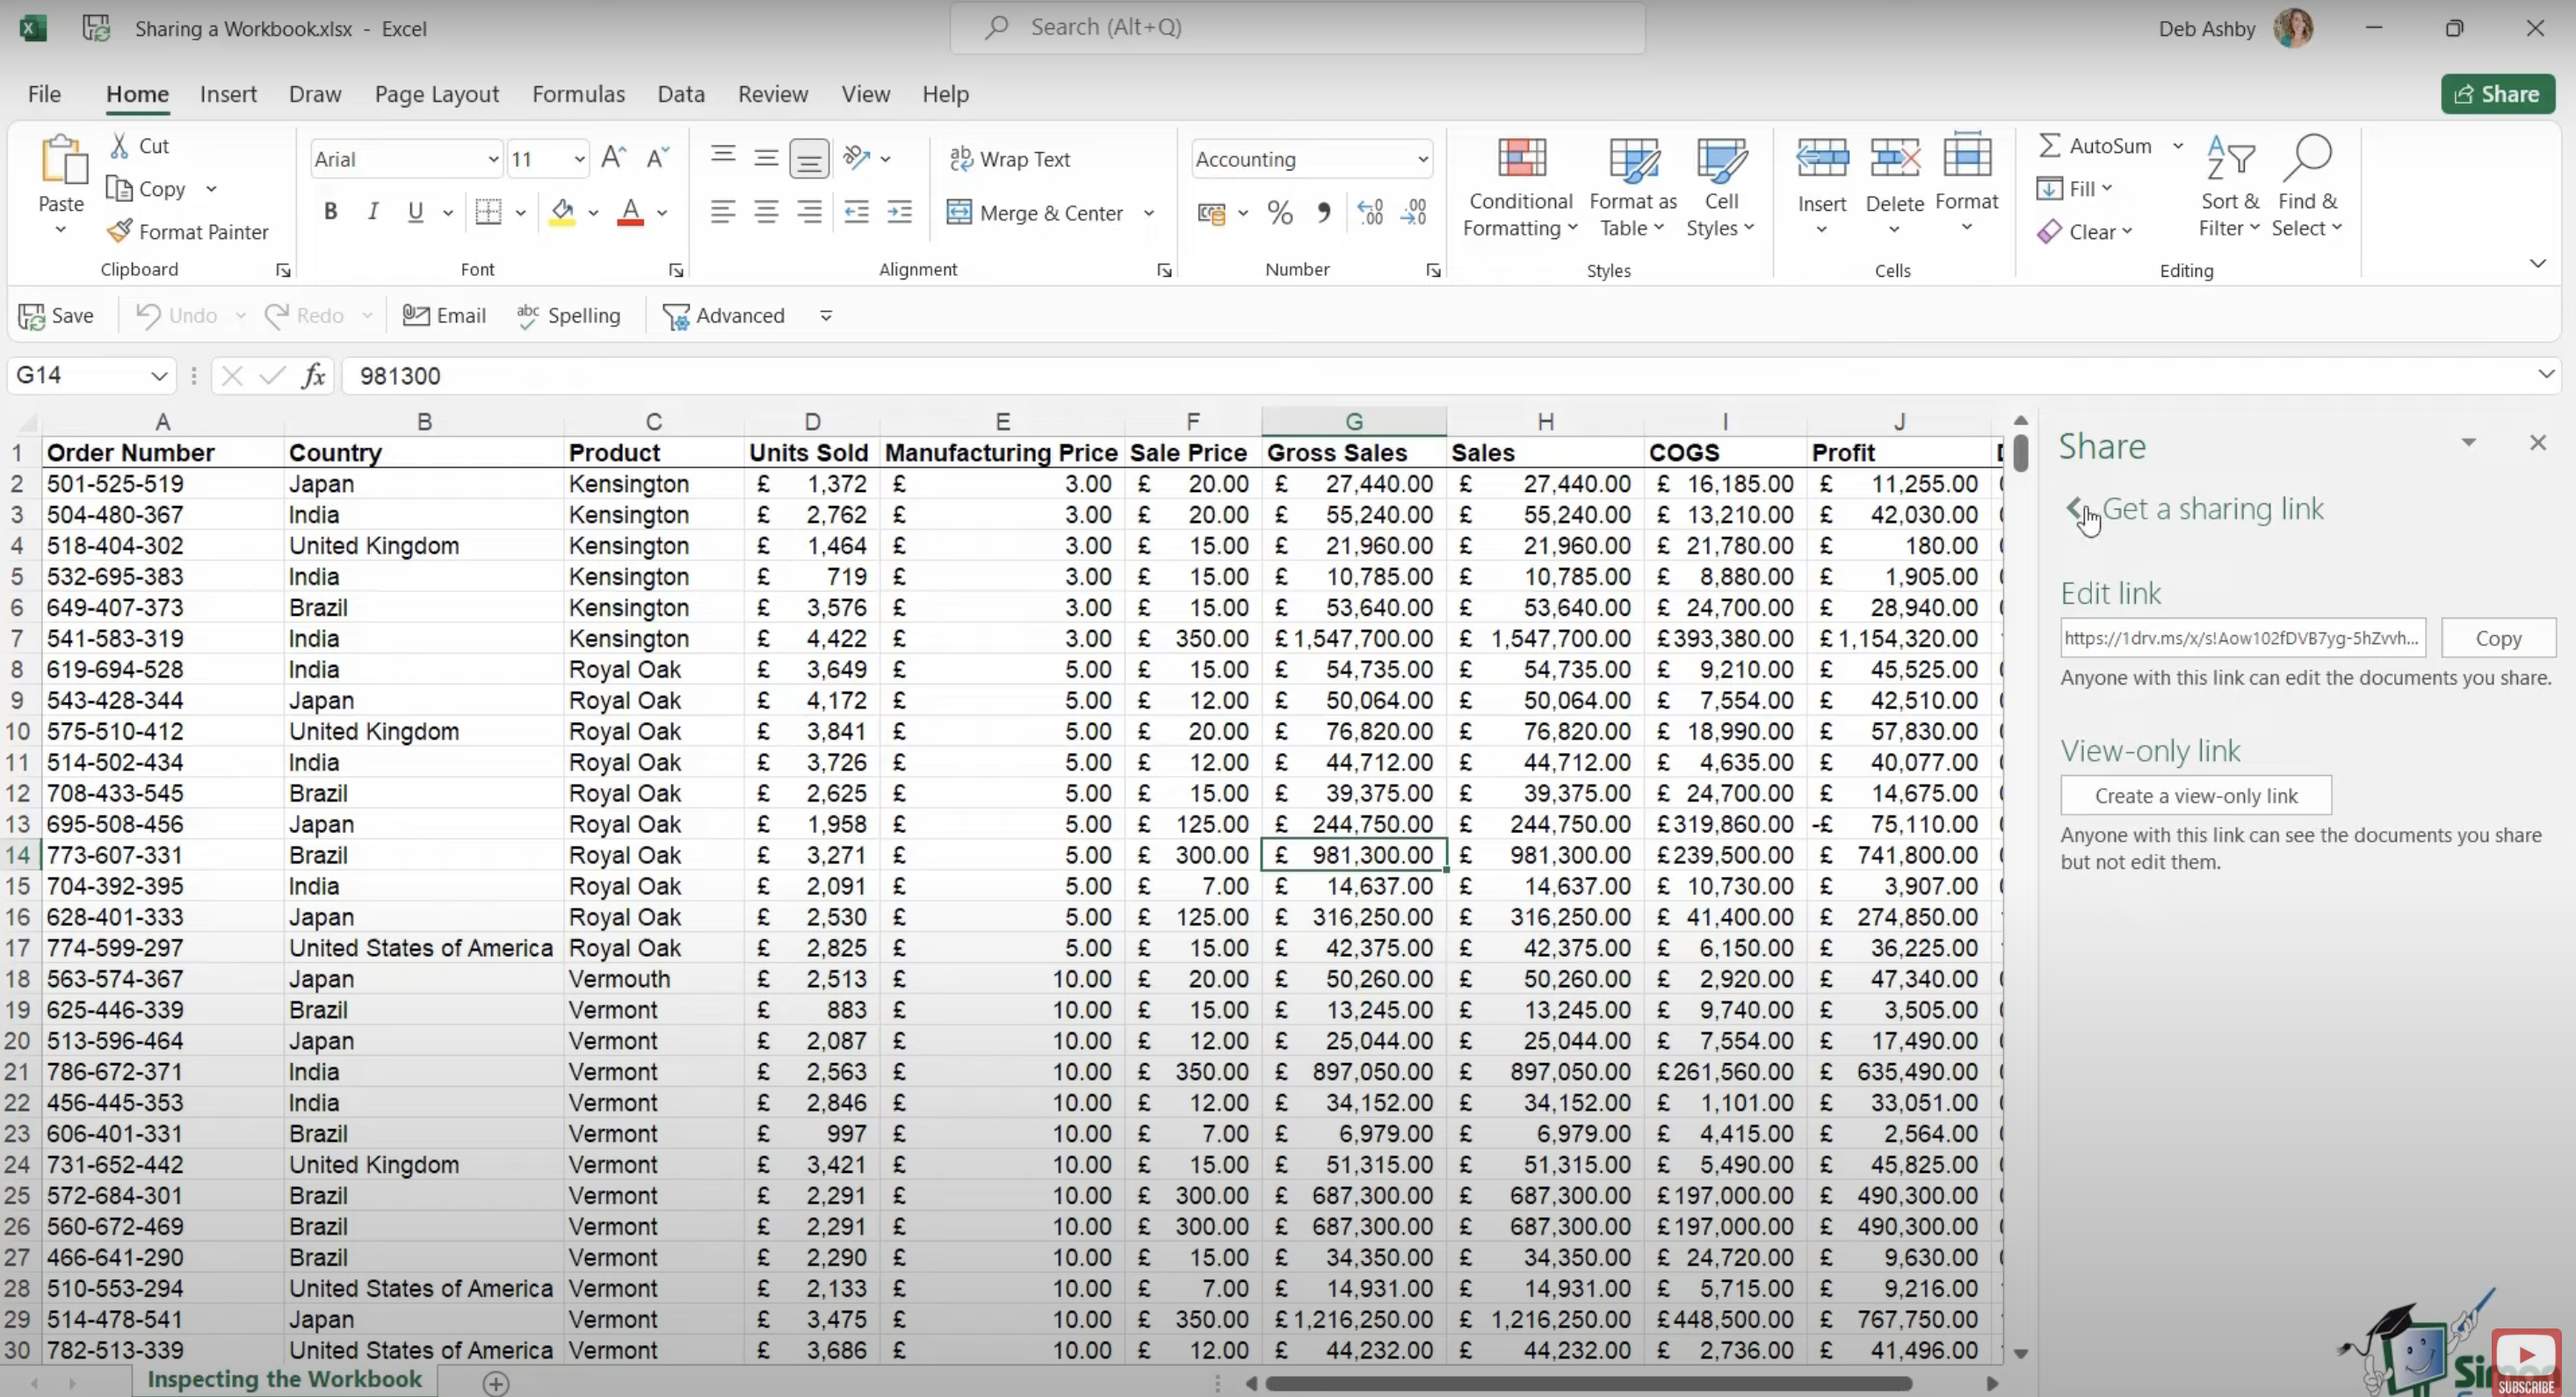Image resolution: width=2576 pixels, height=1397 pixels.
Task: Copy the edit link in Share pane
Action: click(x=2497, y=638)
